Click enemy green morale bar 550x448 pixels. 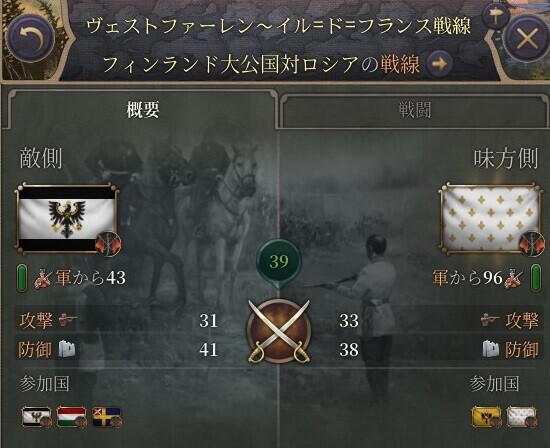point(22,278)
